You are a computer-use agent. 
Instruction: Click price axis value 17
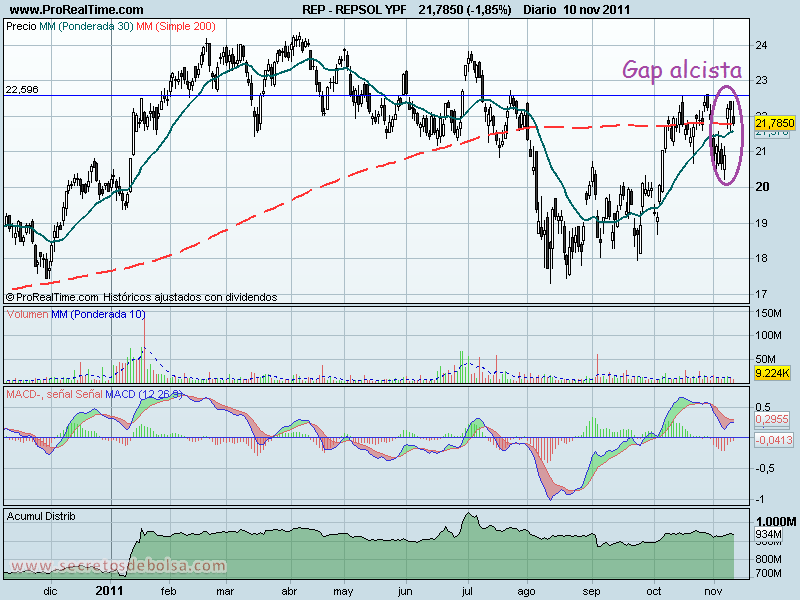(761, 294)
